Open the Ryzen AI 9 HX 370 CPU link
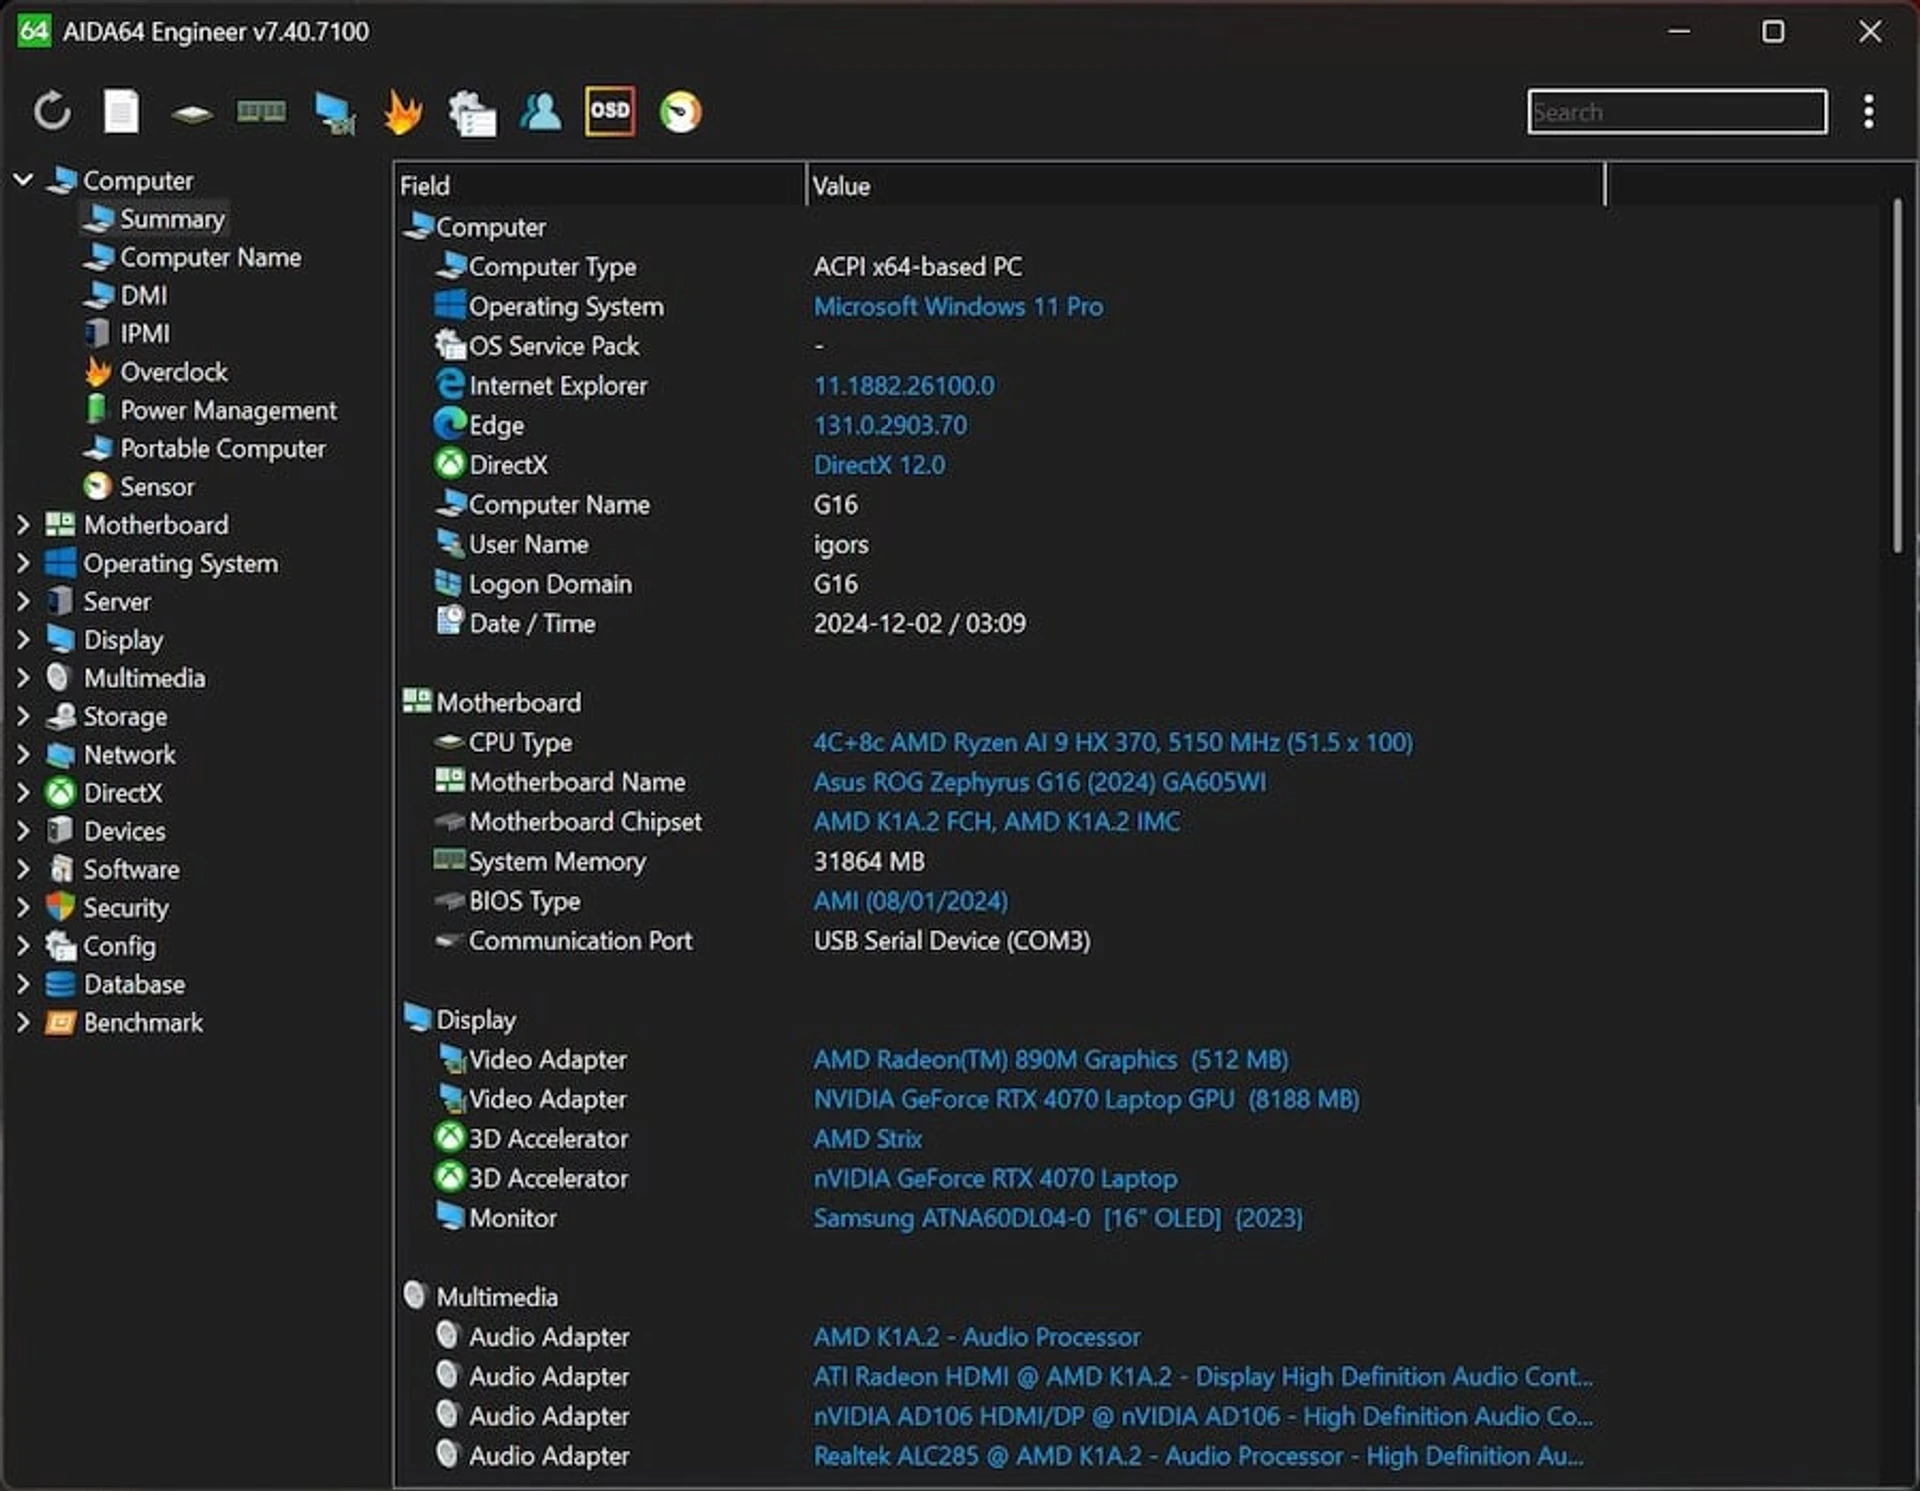Viewport: 1920px width, 1491px height. coord(1113,742)
